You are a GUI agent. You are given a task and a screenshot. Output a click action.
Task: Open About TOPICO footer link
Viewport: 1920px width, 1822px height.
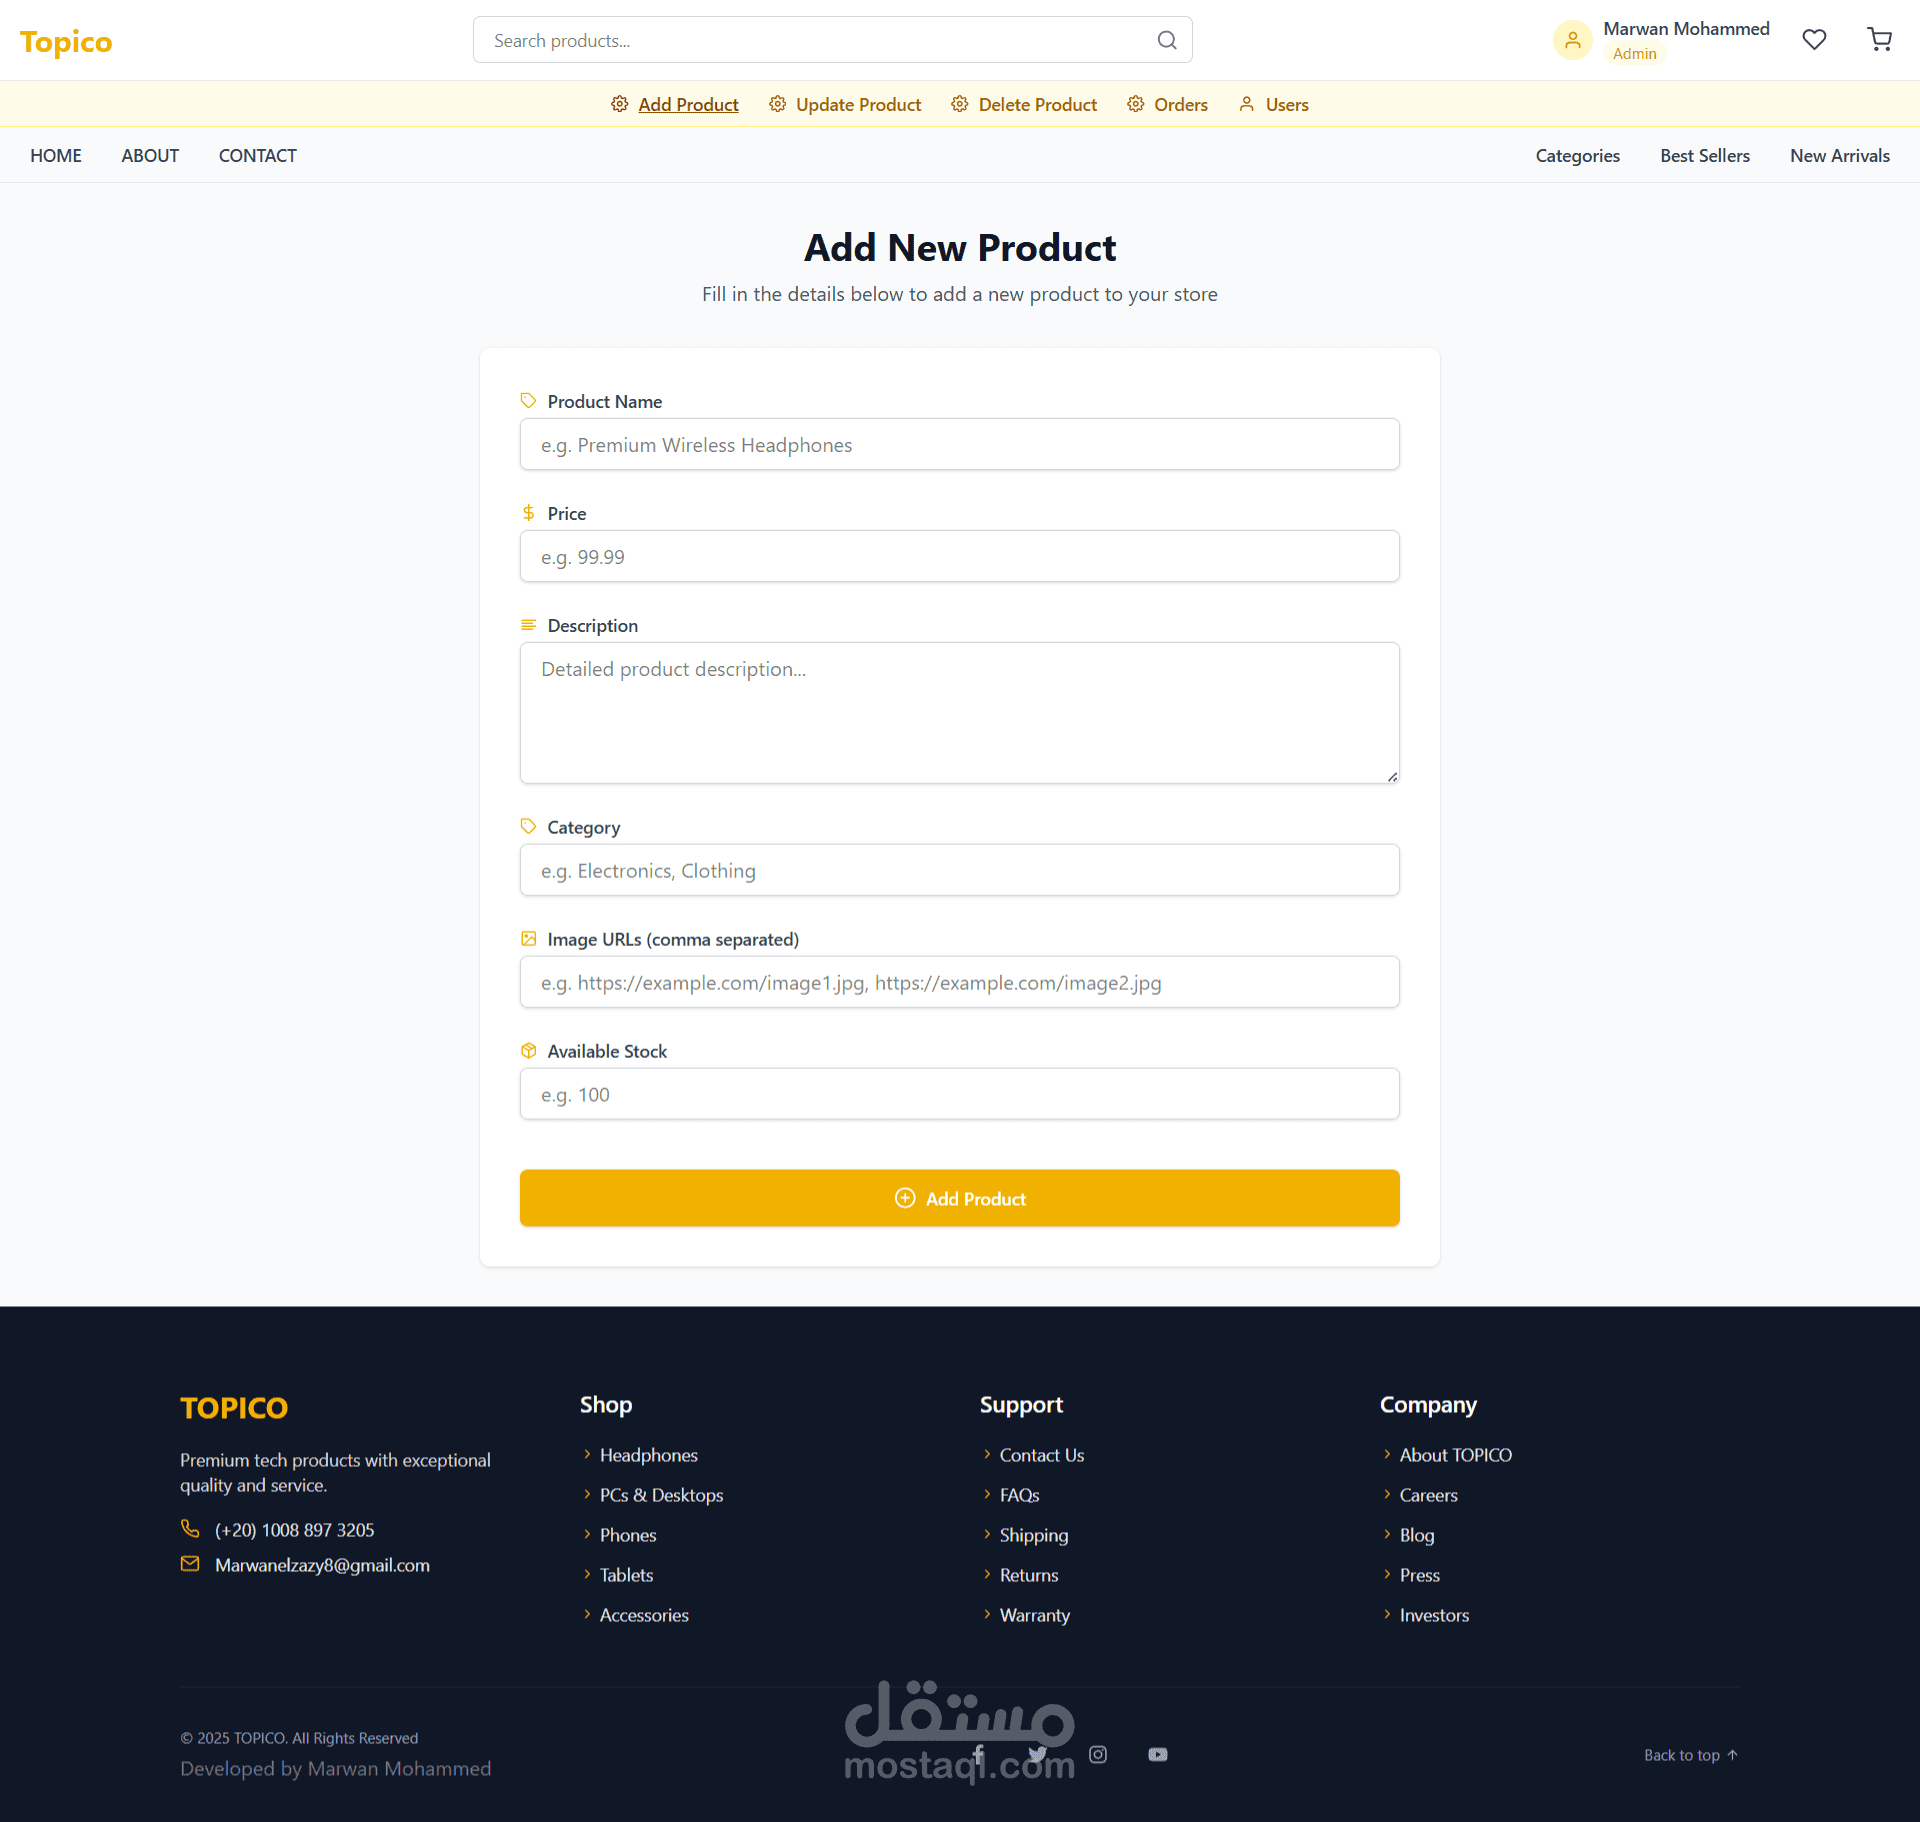point(1455,1455)
